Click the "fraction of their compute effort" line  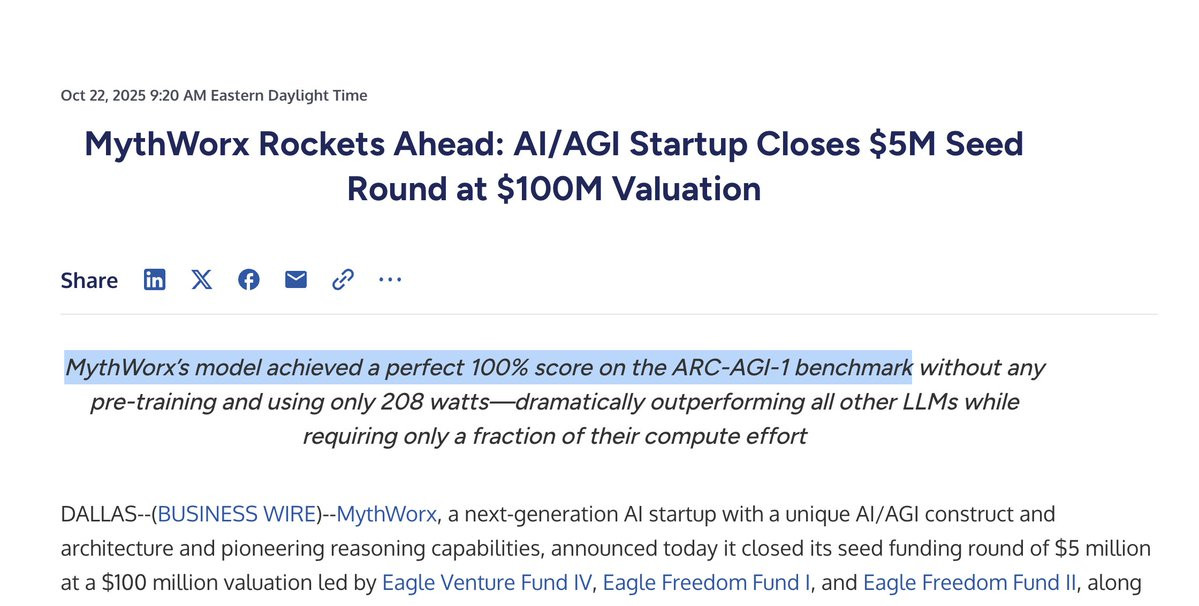tap(554, 436)
